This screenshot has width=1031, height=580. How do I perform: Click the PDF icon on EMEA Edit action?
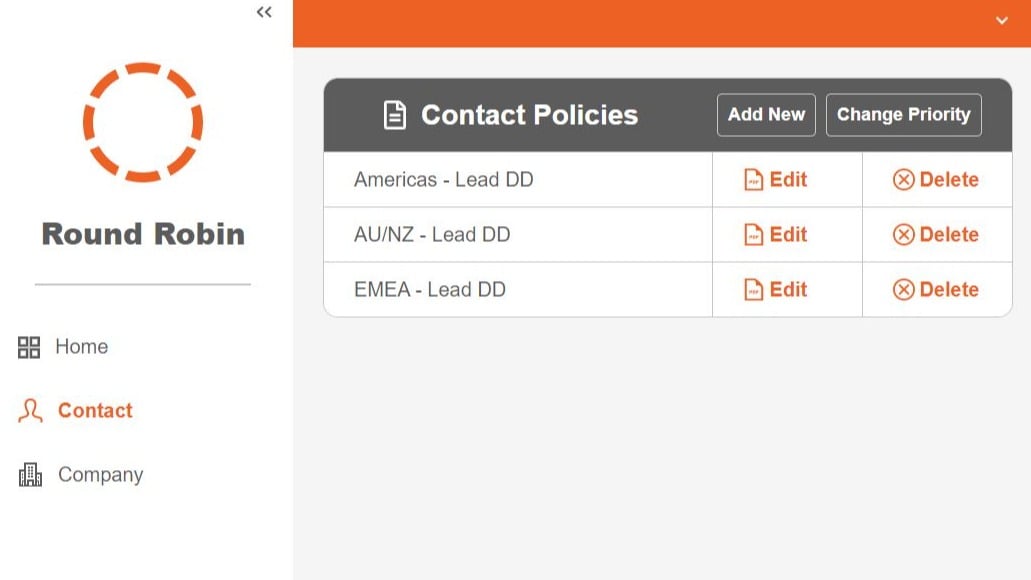tap(754, 289)
